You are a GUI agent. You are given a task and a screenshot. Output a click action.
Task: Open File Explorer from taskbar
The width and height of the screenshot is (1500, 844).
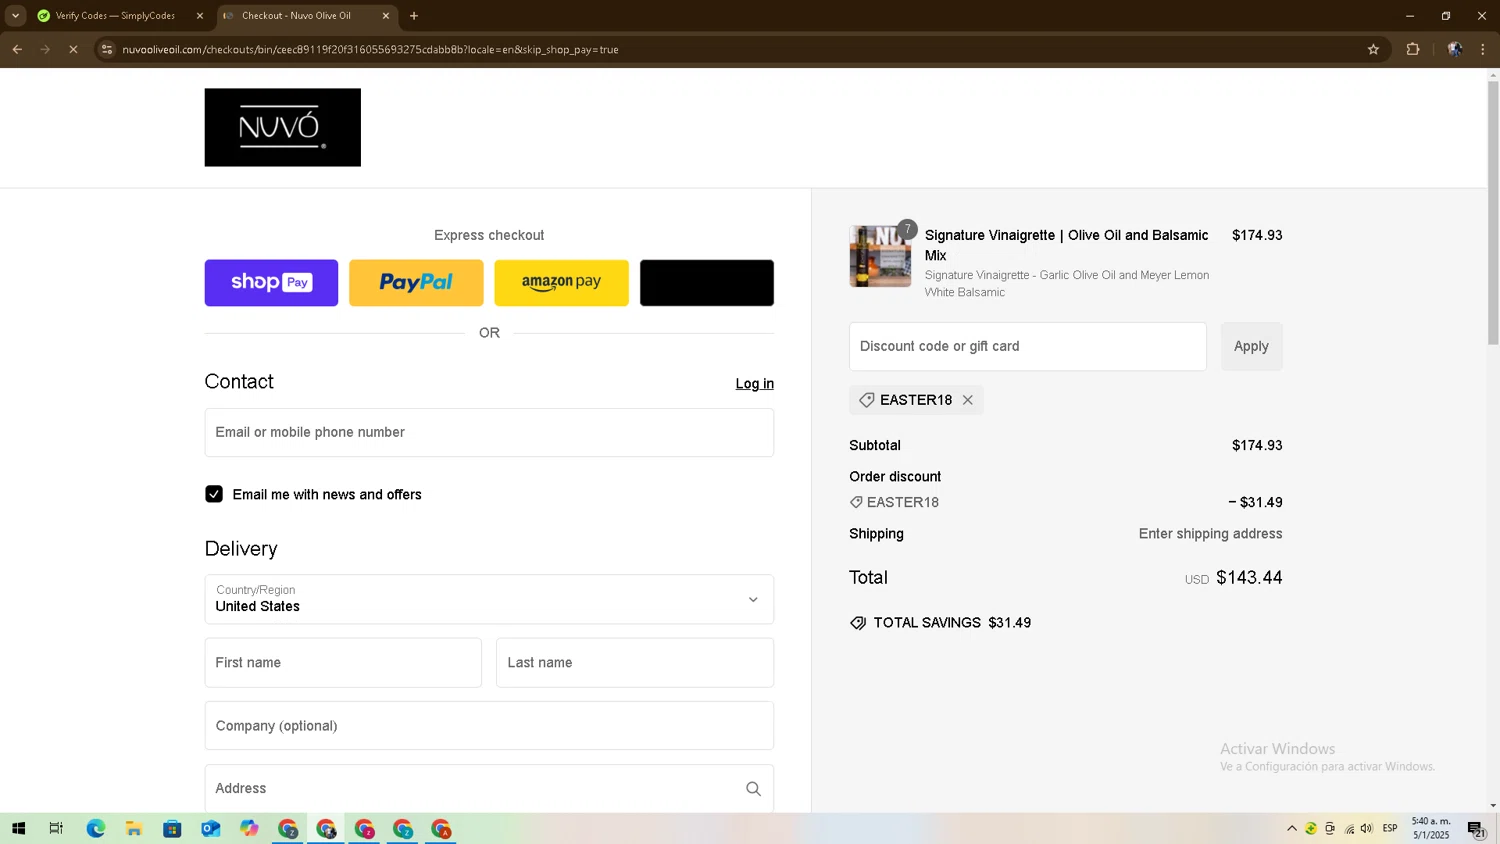[133, 828]
